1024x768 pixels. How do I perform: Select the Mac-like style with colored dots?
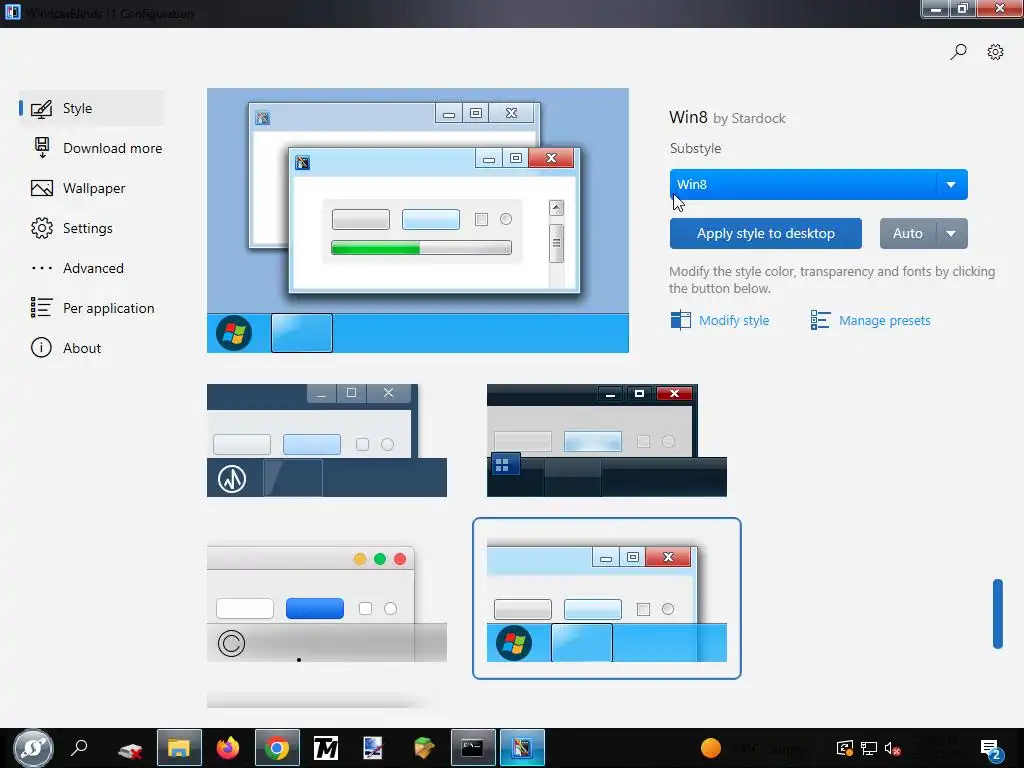pyautogui.click(x=327, y=604)
